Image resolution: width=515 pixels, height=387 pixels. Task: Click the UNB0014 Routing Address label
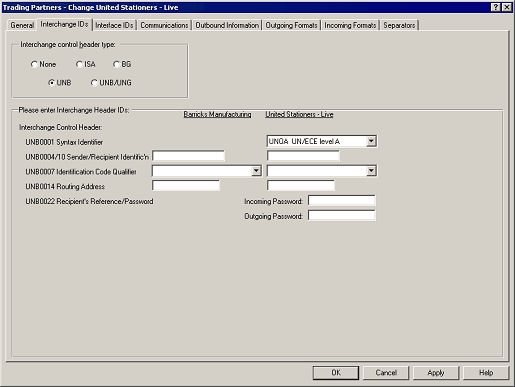[65, 187]
